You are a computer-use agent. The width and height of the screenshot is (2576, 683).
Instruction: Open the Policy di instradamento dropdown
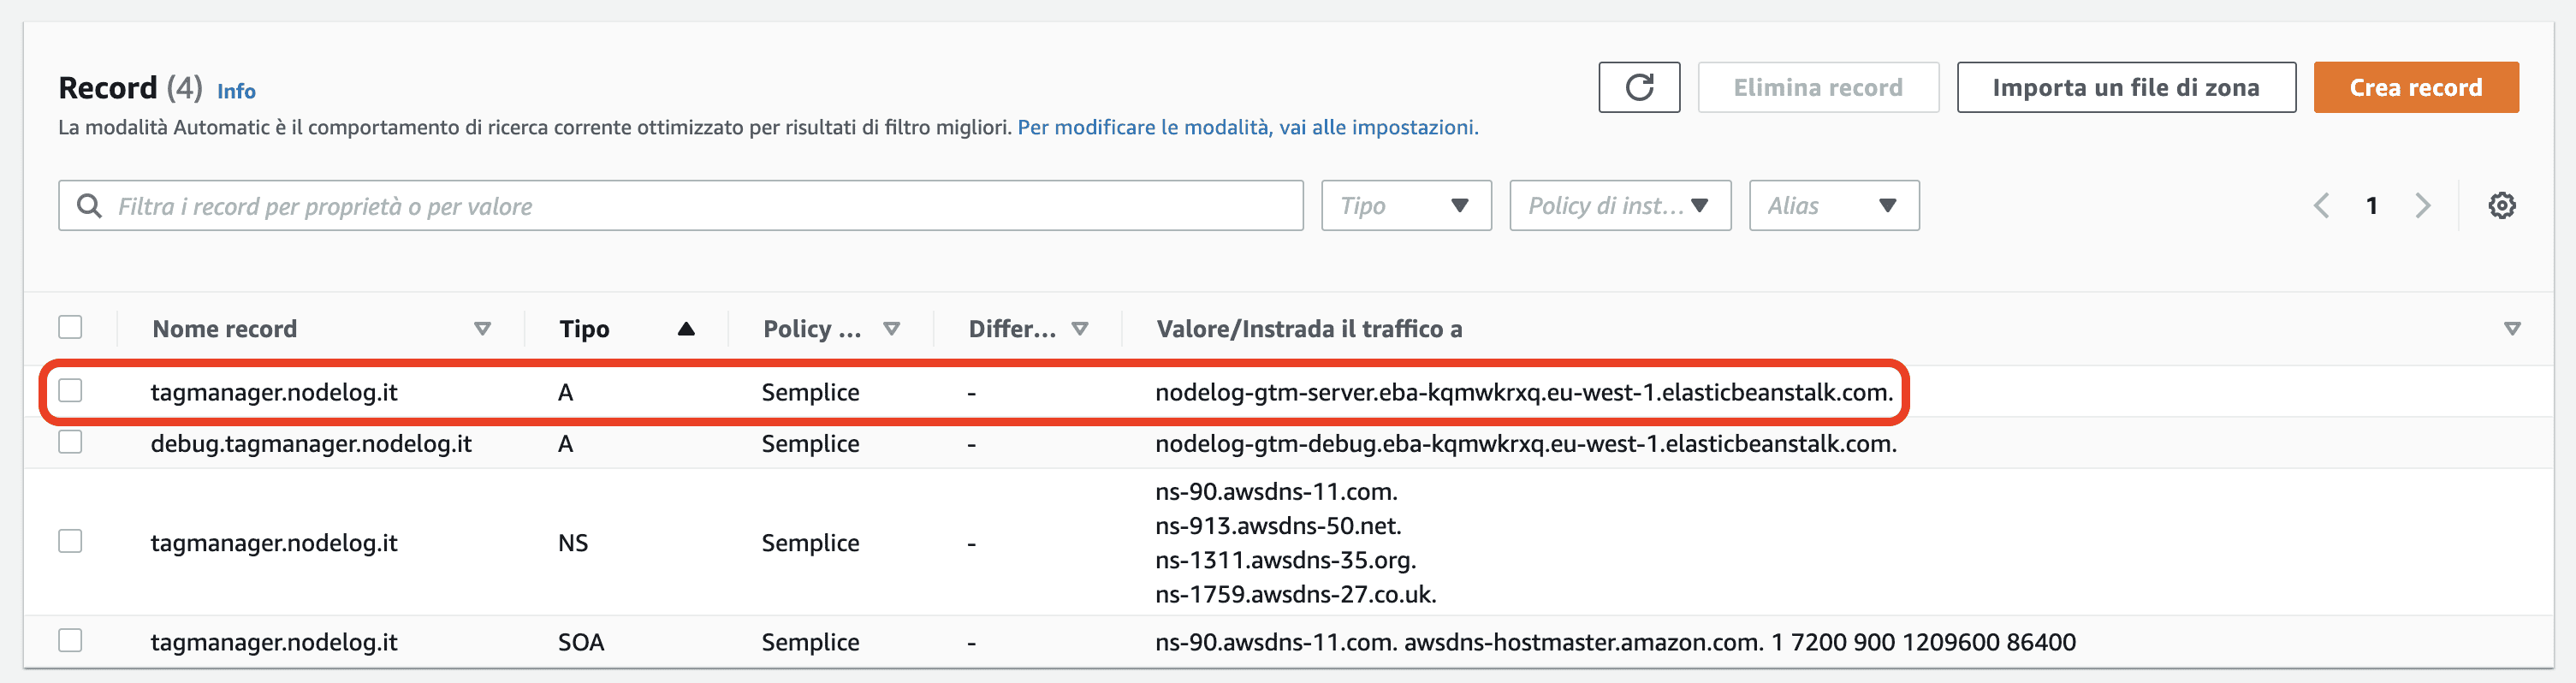[1619, 205]
